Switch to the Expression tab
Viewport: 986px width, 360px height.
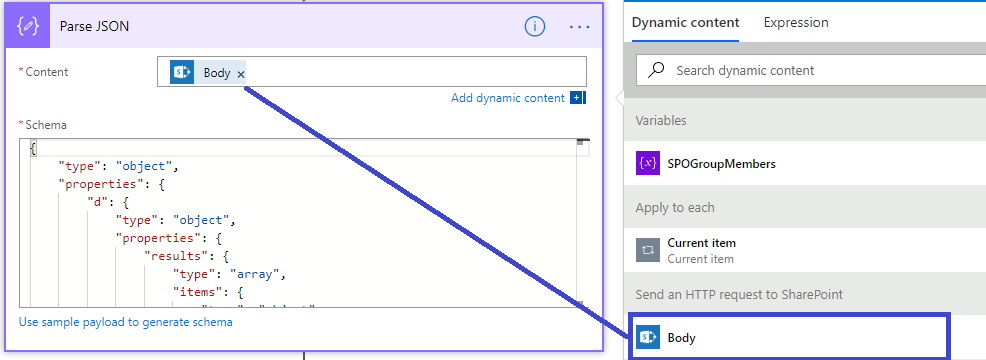pos(795,23)
